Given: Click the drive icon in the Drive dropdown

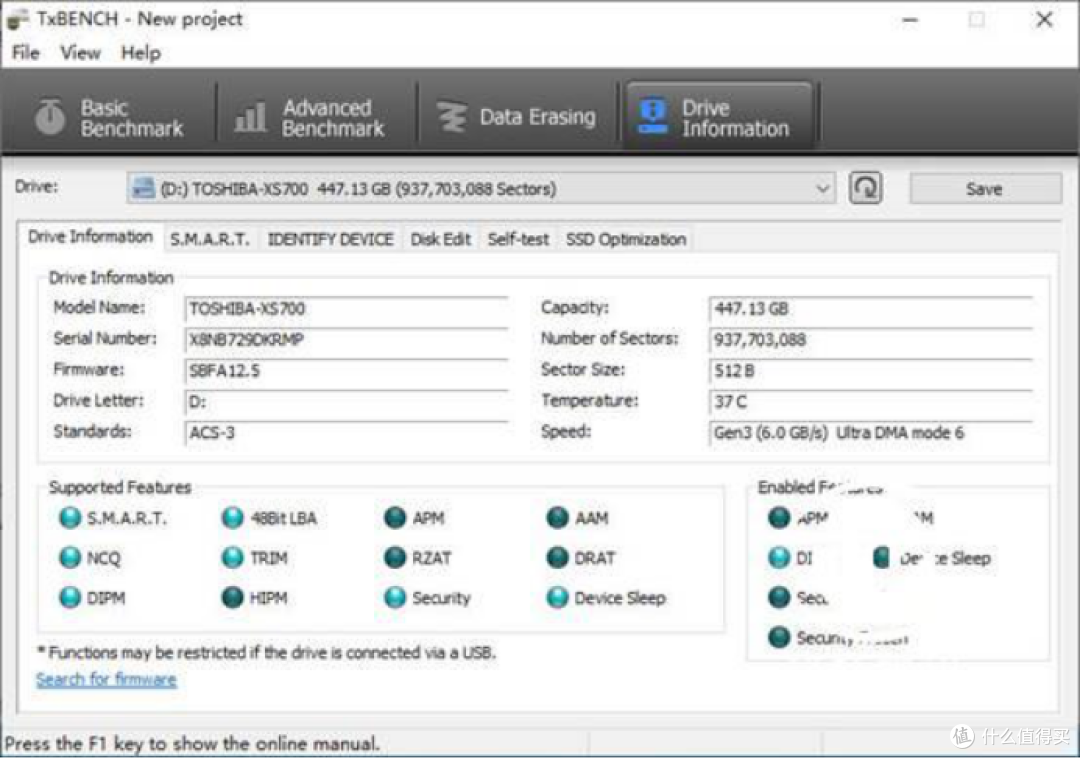Looking at the screenshot, I should 143,188.
